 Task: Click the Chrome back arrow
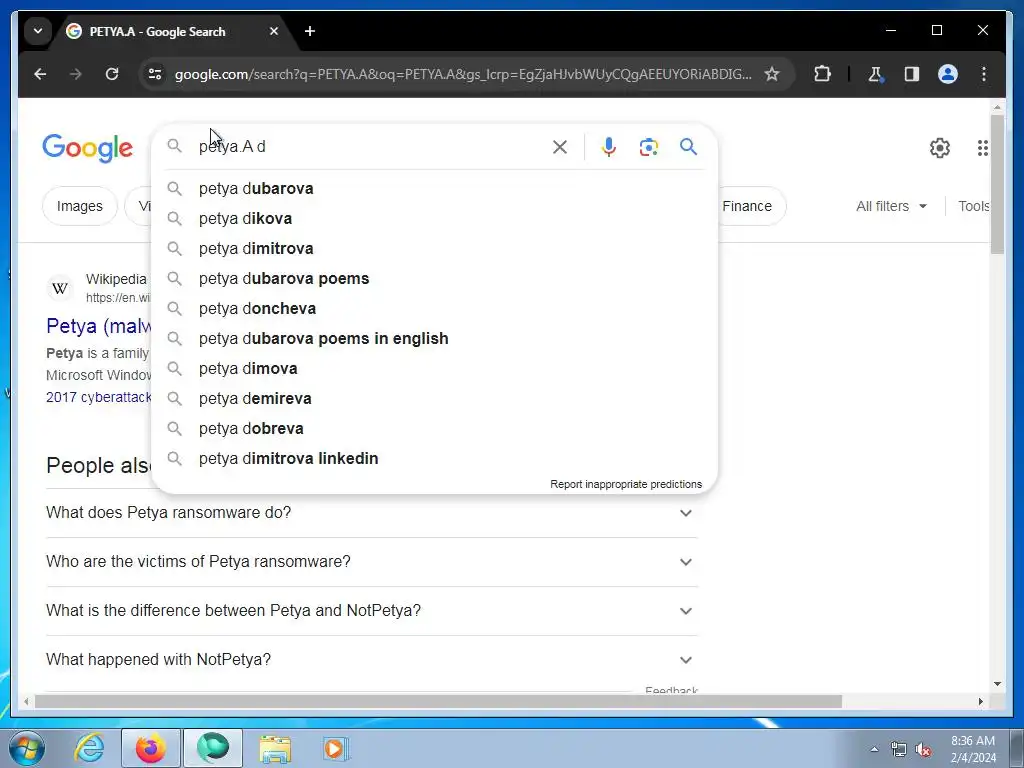40,74
